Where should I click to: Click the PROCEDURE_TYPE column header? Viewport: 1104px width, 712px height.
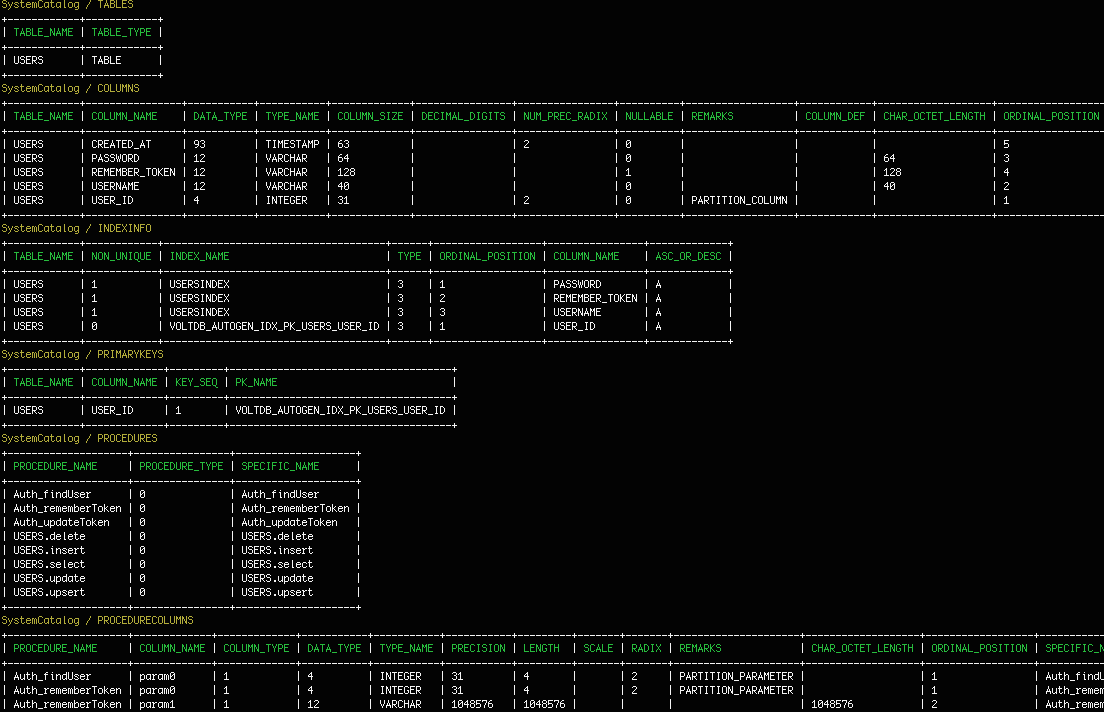tap(181, 466)
